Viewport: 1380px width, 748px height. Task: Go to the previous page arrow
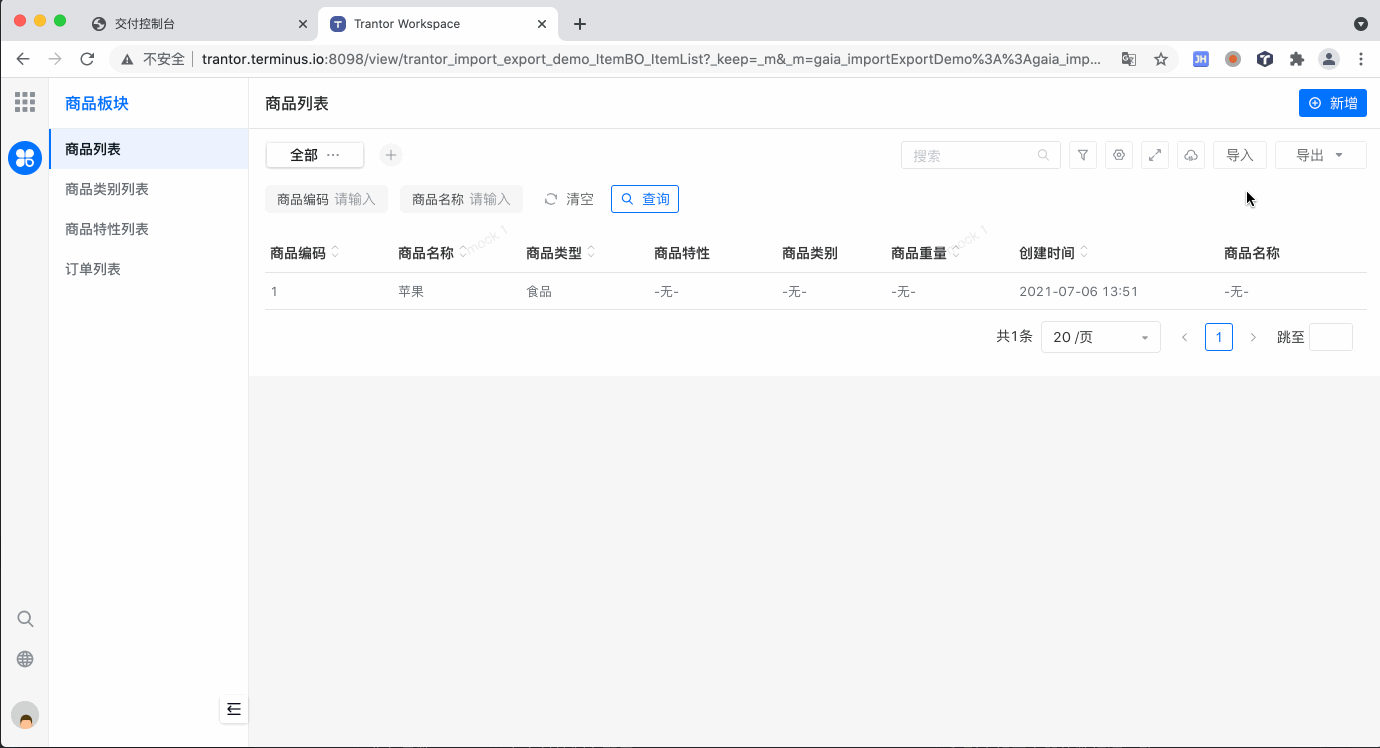point(1185,337)
